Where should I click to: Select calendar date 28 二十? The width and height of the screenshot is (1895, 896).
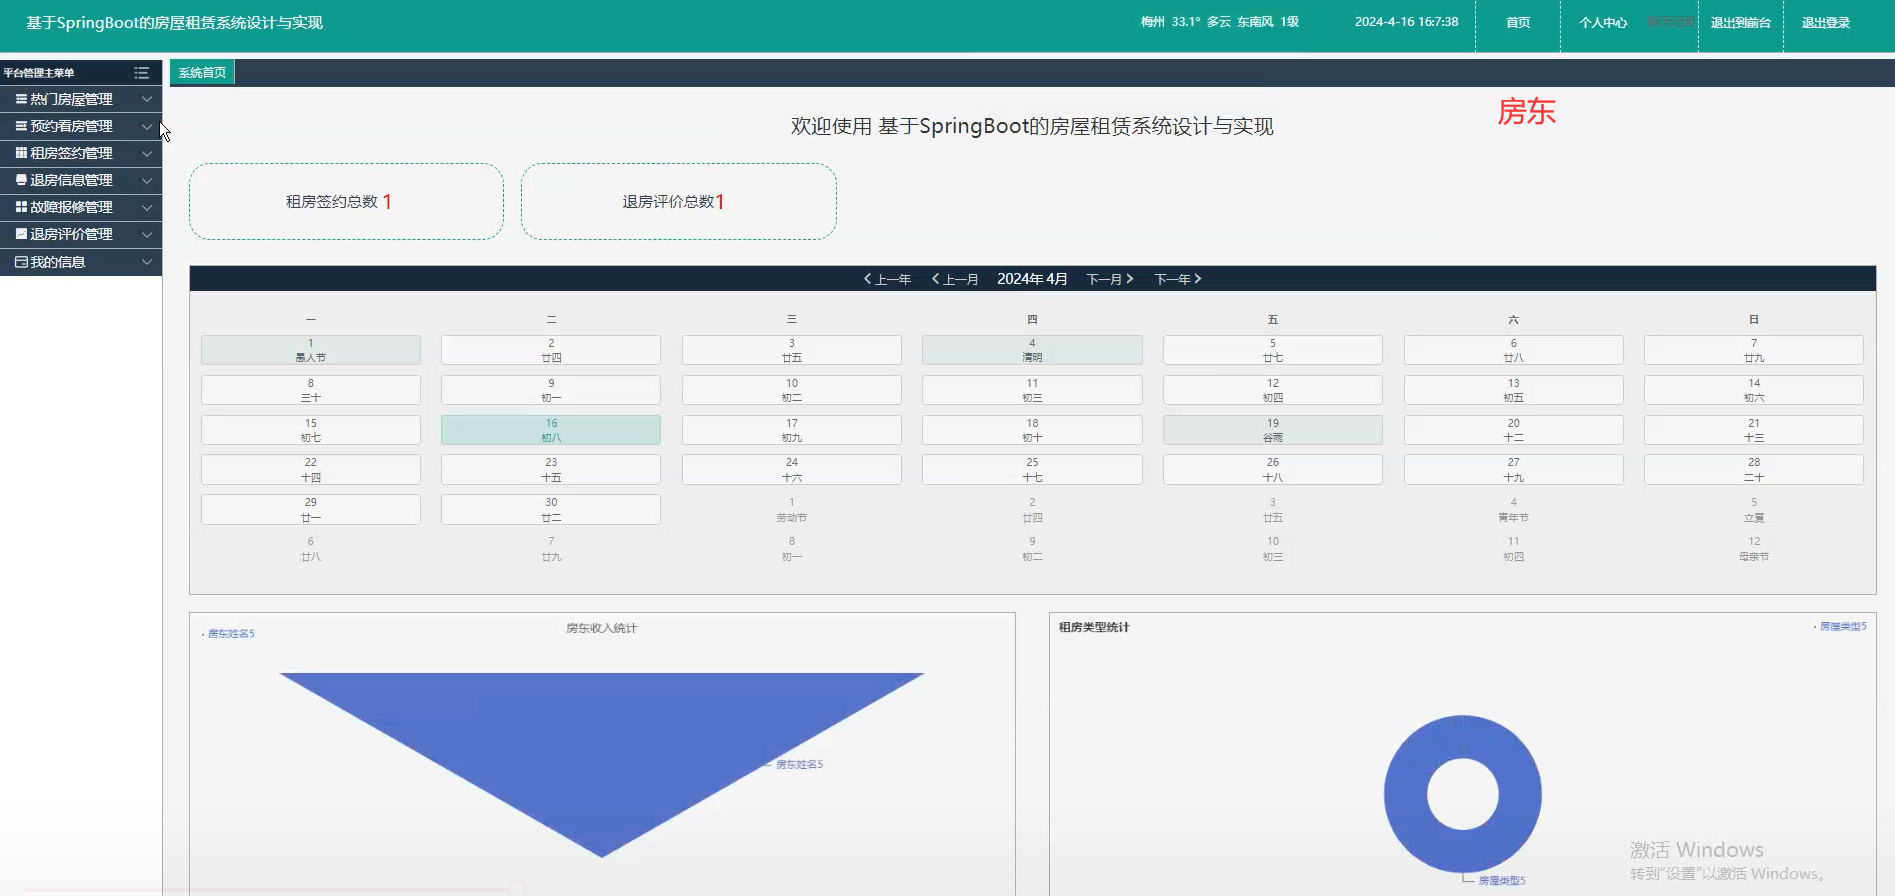pos(1754,469)
